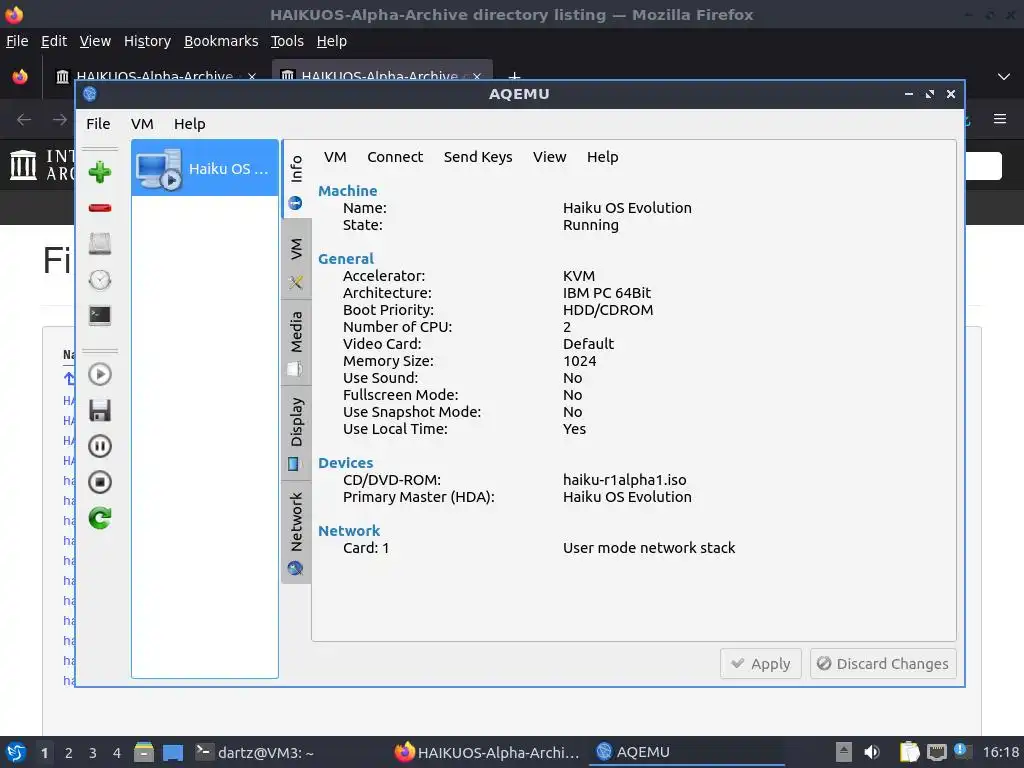
Task: Click the AQEMU app icon in title bar
Action: 90,94
